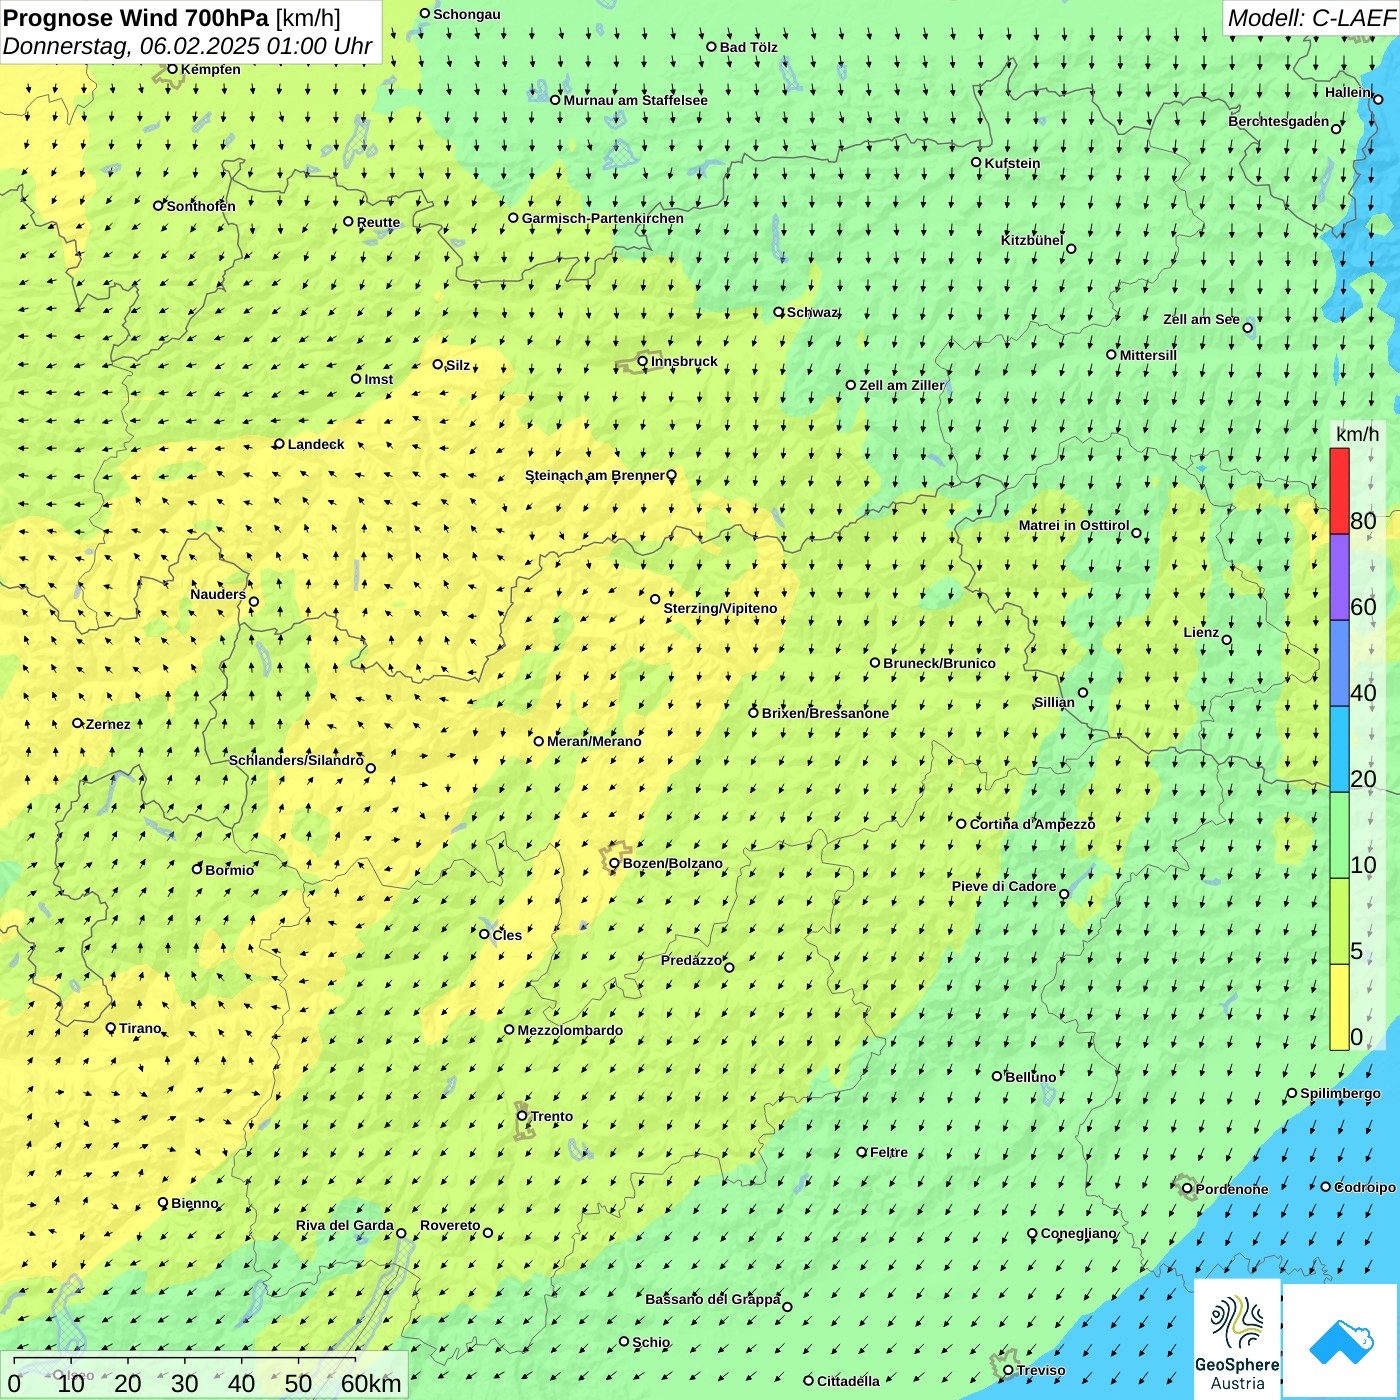This screenshot has height=1400, width=1400.
Task: Click the 'Sillian' label
Action: point(1054,702)
